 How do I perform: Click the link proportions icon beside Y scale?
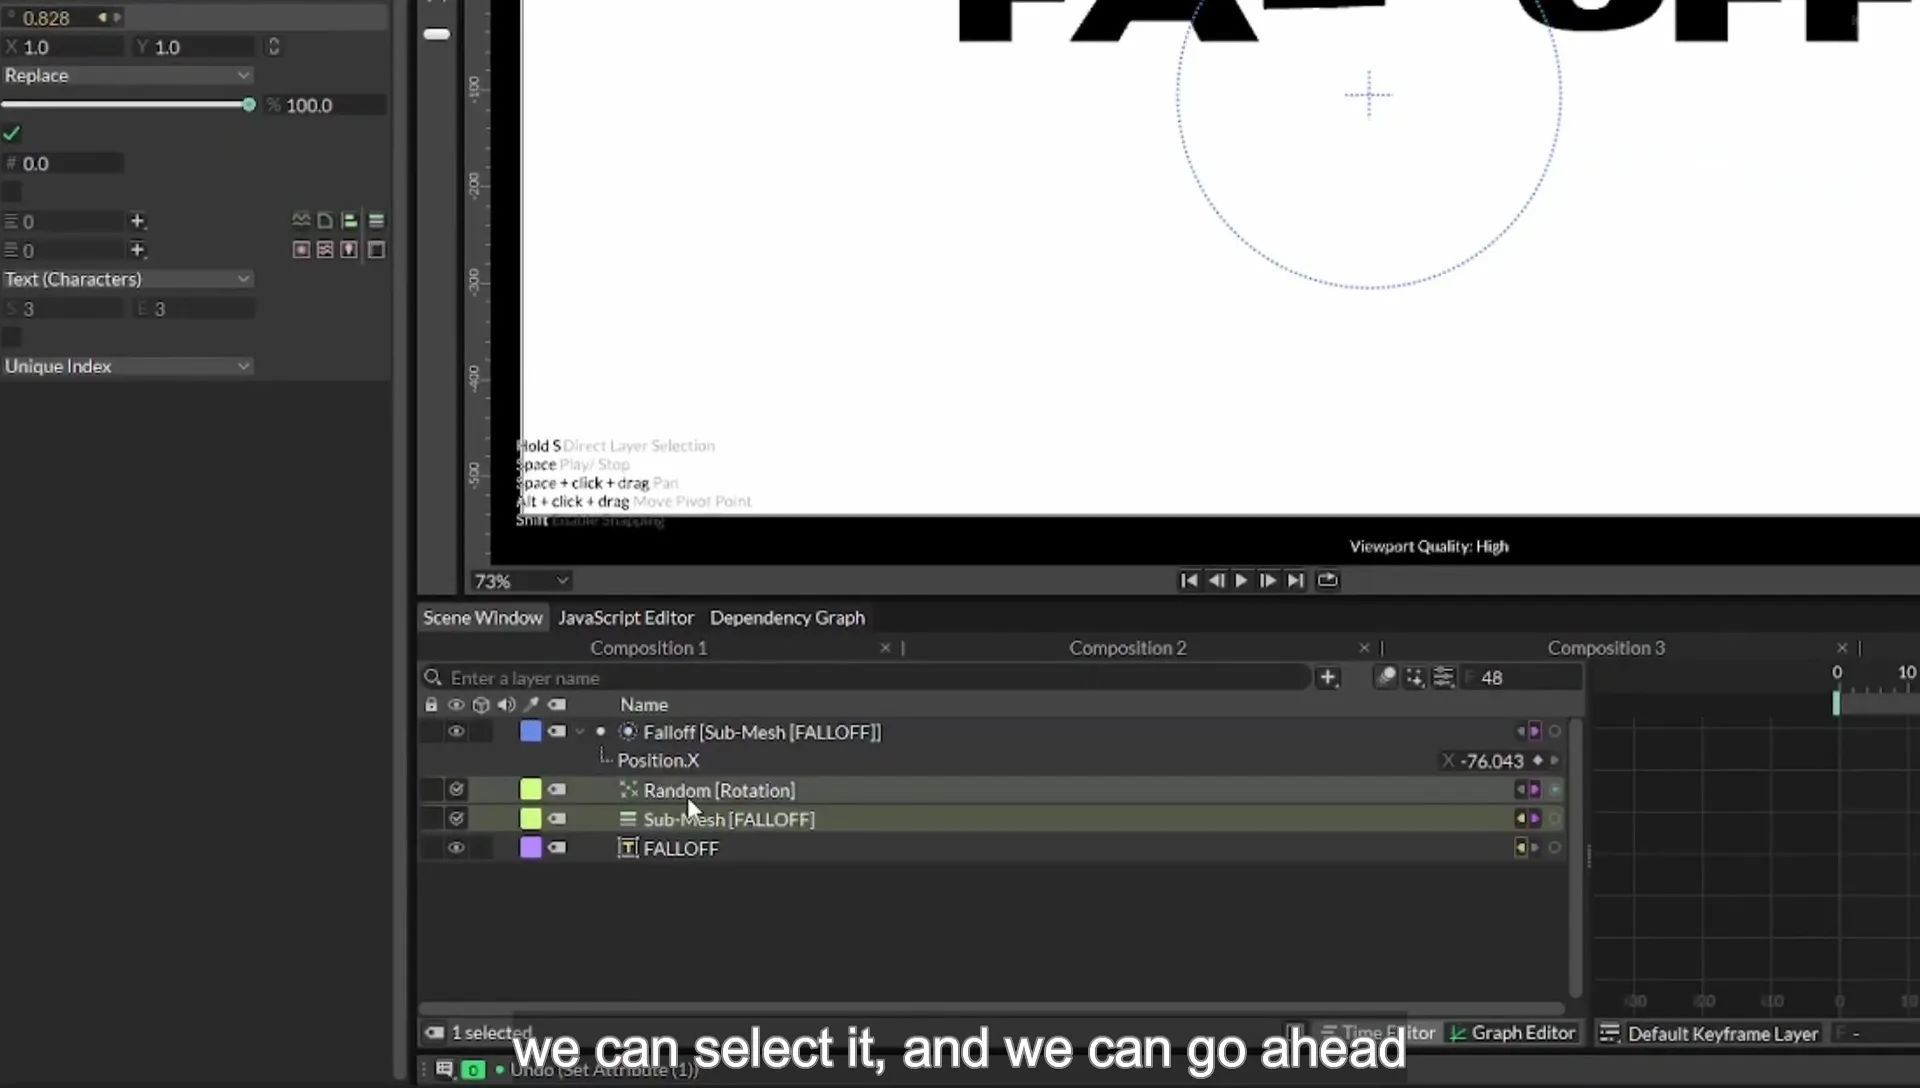click(273, 47)
